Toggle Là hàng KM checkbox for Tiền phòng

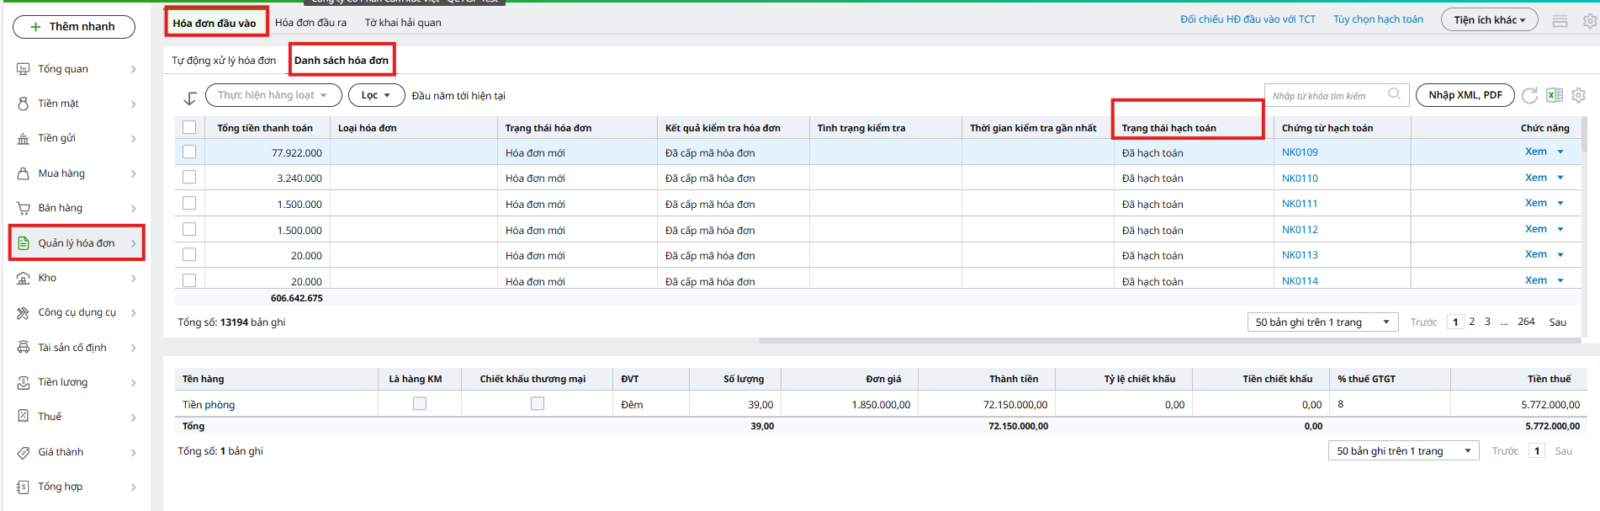point(420,404)
